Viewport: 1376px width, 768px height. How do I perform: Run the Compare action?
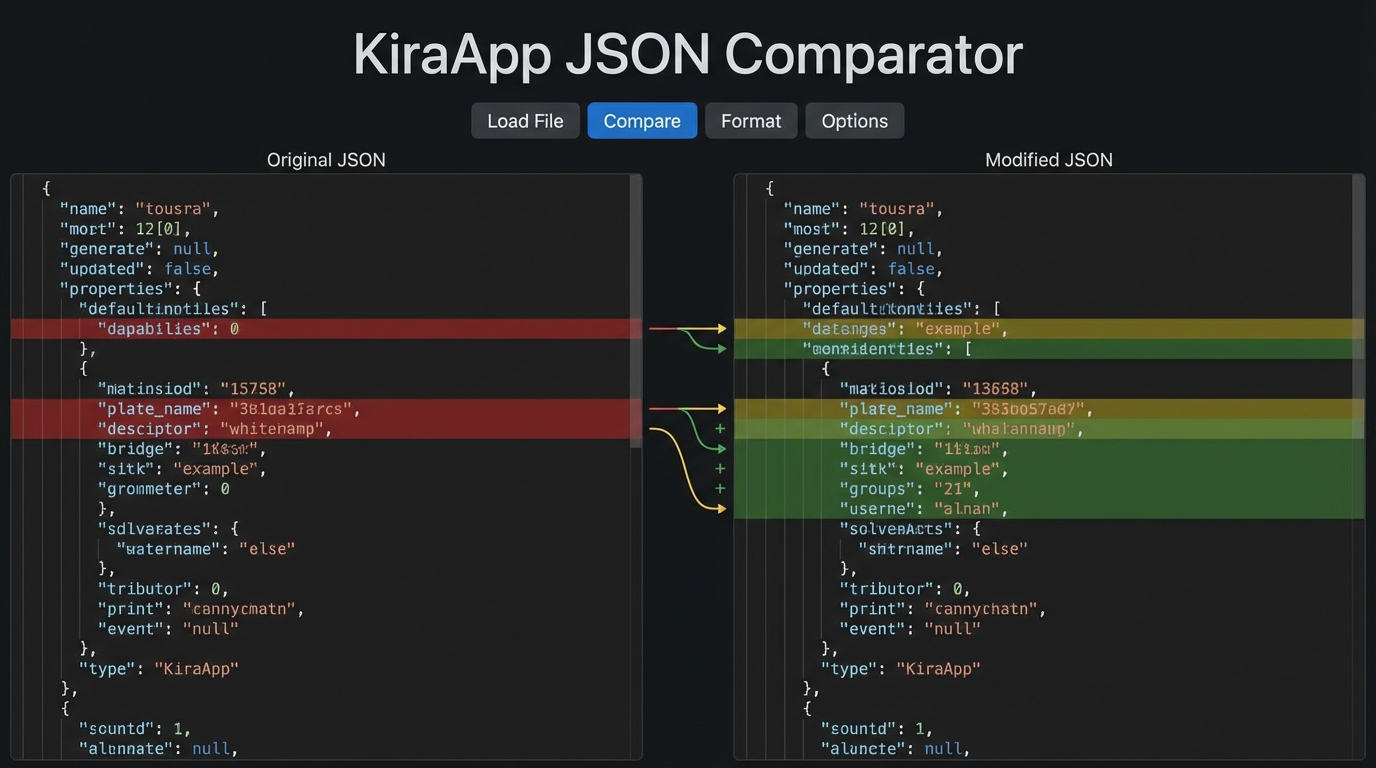pos(642,120)
